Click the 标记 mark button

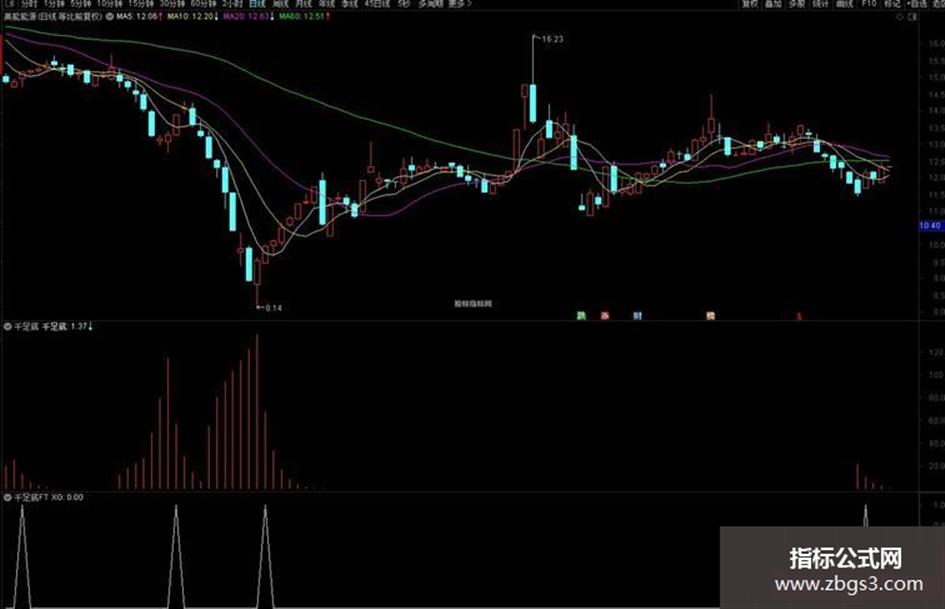coord(892,4)
